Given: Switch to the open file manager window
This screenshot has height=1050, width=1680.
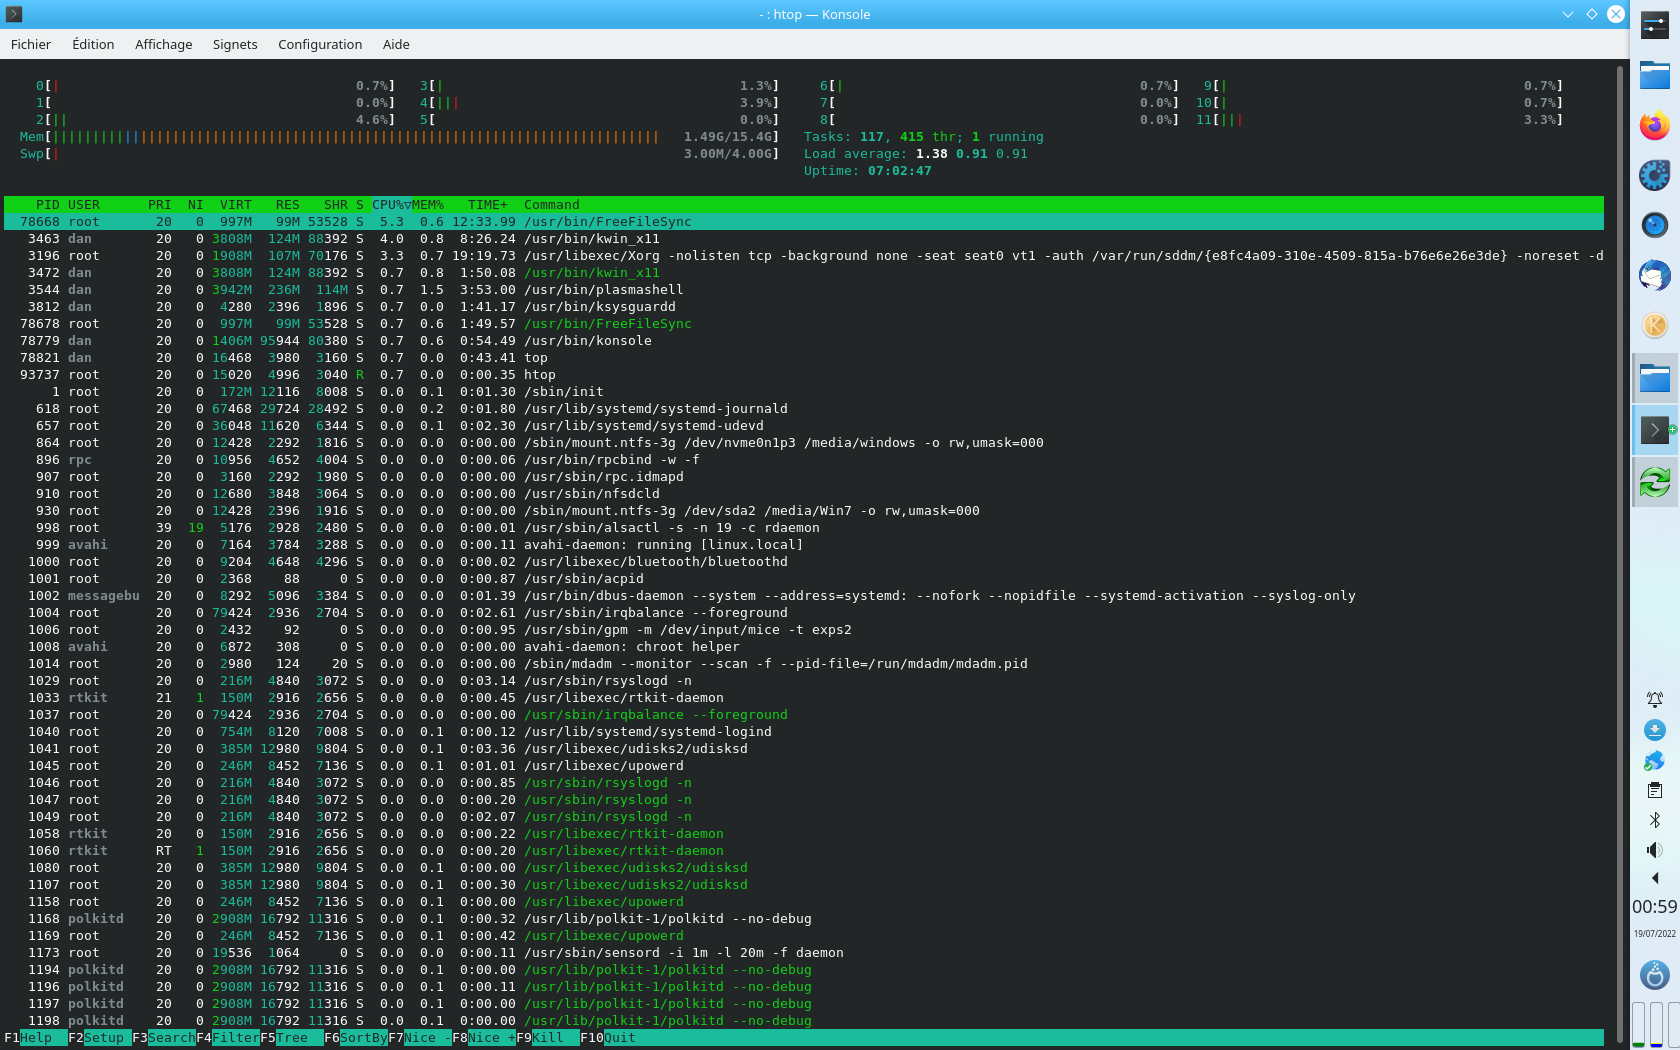Looking at the screenshot, I should [x=1655, y=378].
